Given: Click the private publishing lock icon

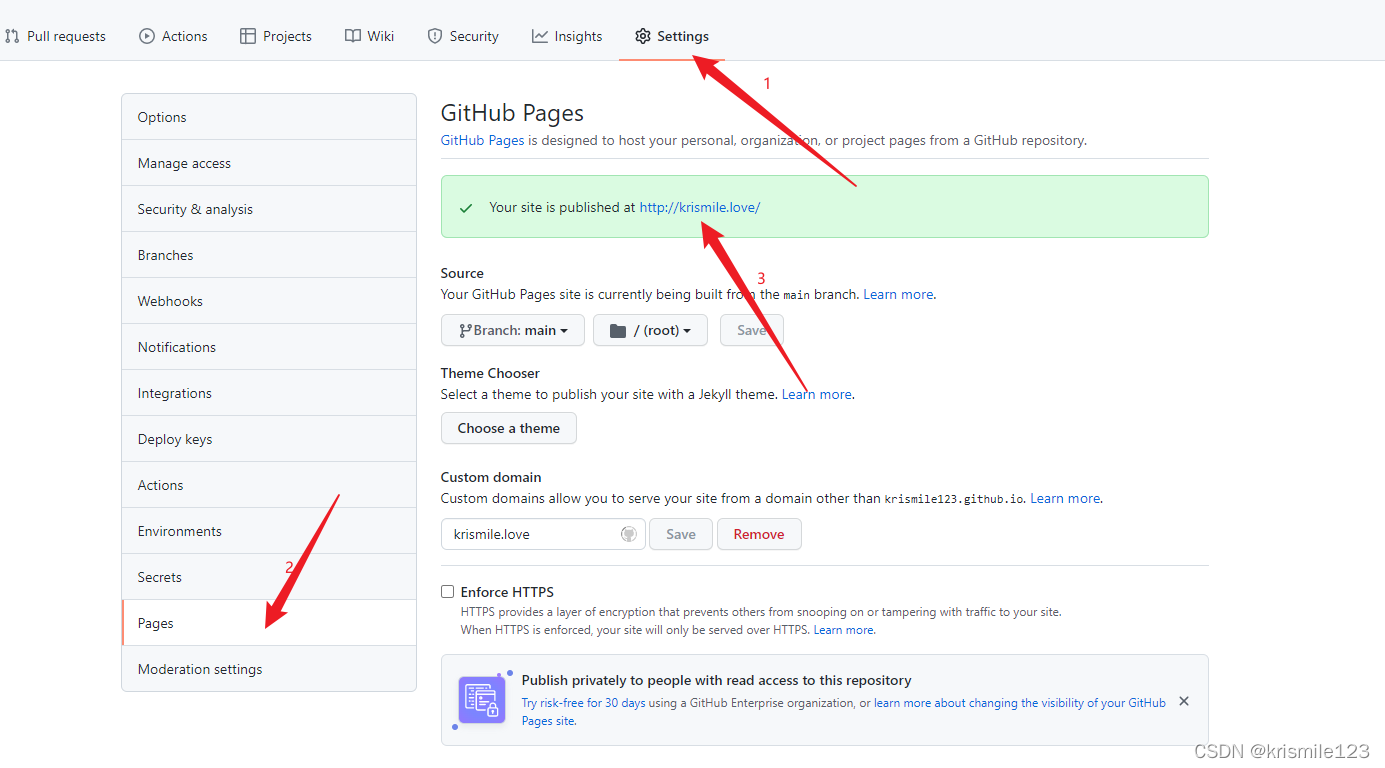Looking at the screenshot, I should 482,700.
